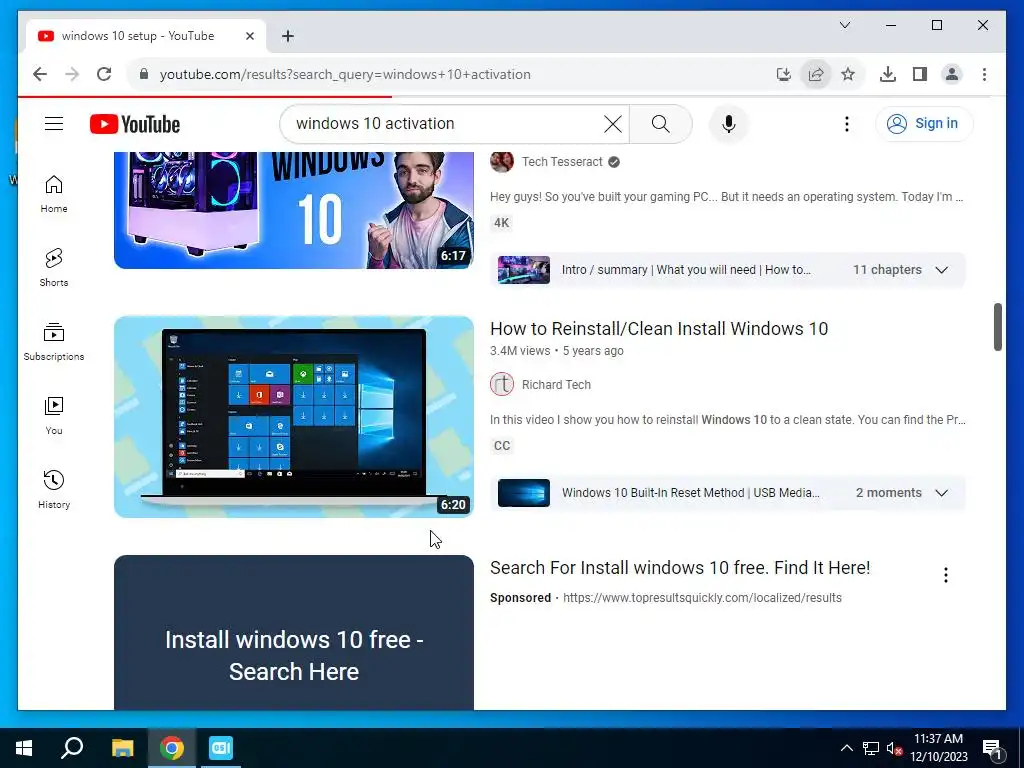This screenshot has width=1024, height=768.
Task: Play the 6:20 Windows 10 laptop thumbnail
Action: pos(294,417)
